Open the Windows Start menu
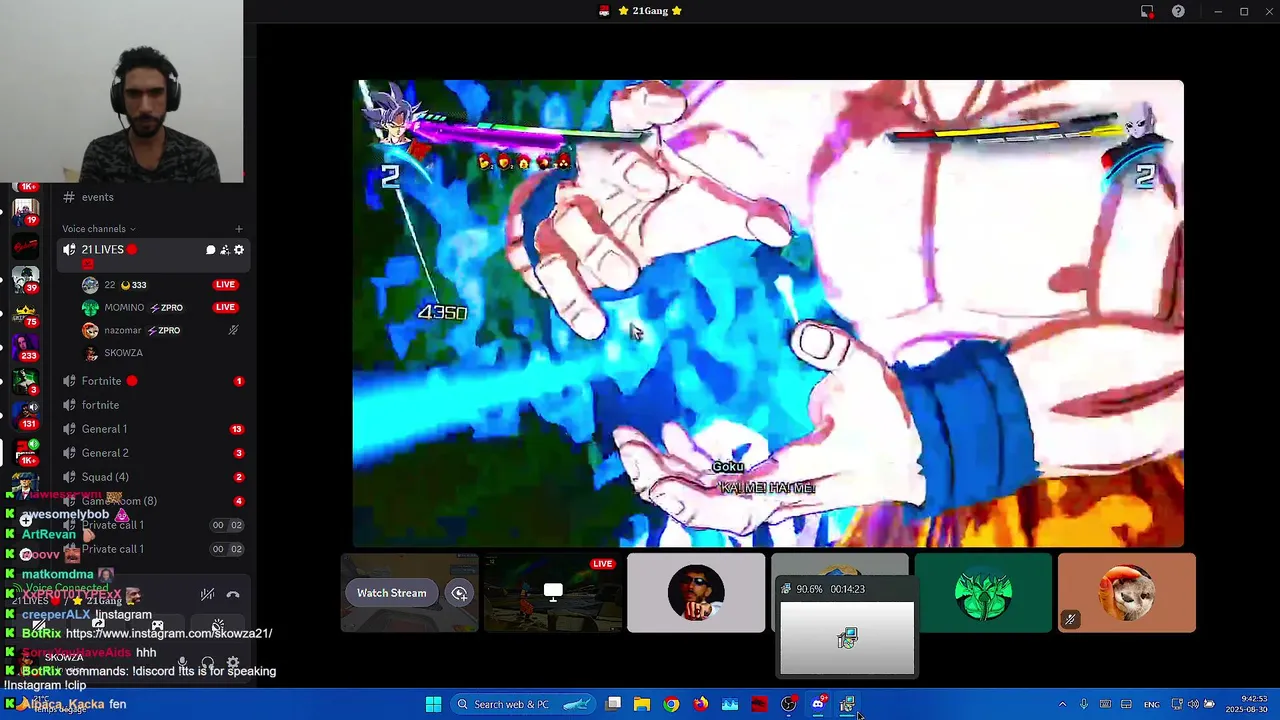1280x720 pixels. coord(433,704)
